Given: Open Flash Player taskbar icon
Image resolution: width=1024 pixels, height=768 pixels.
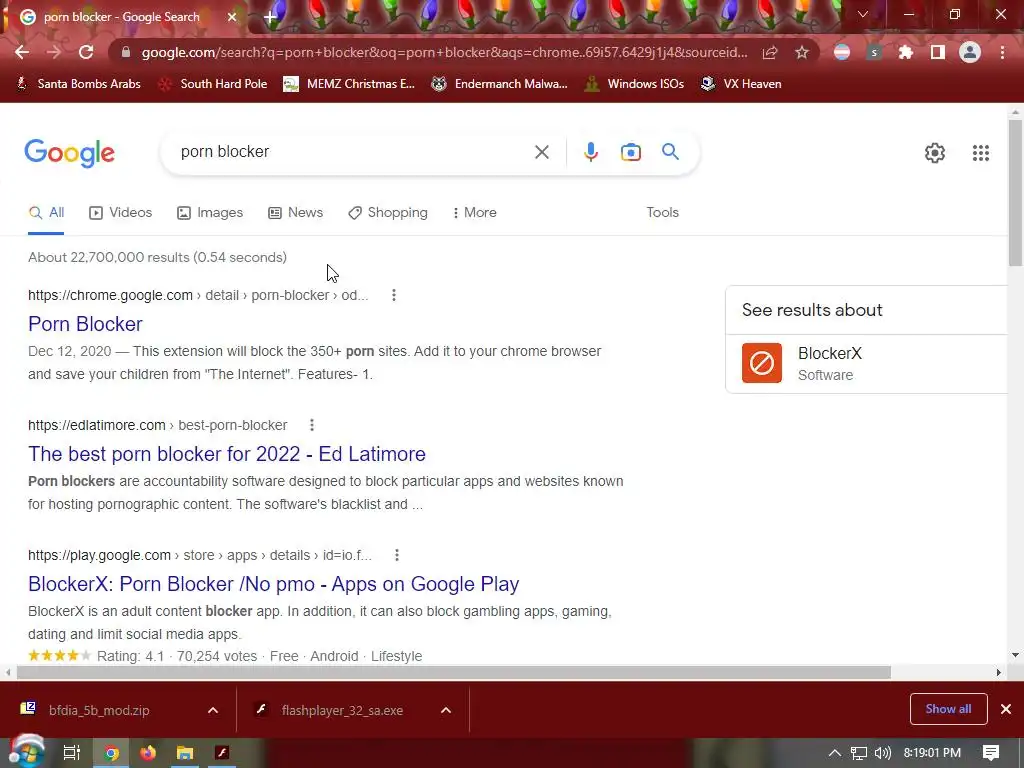Looking at the screenshot, I should click(x=222, y=753).
